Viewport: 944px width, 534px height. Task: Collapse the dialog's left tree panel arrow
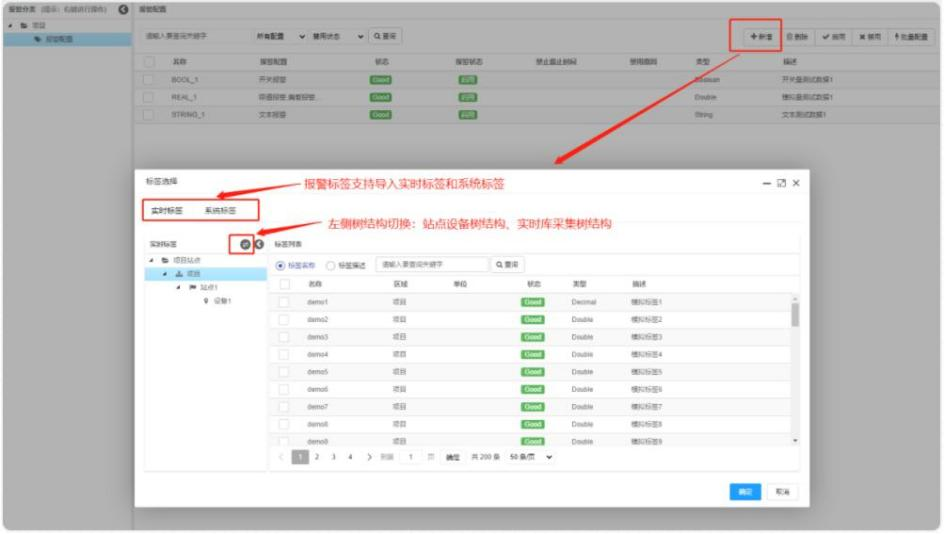point(258,244)
